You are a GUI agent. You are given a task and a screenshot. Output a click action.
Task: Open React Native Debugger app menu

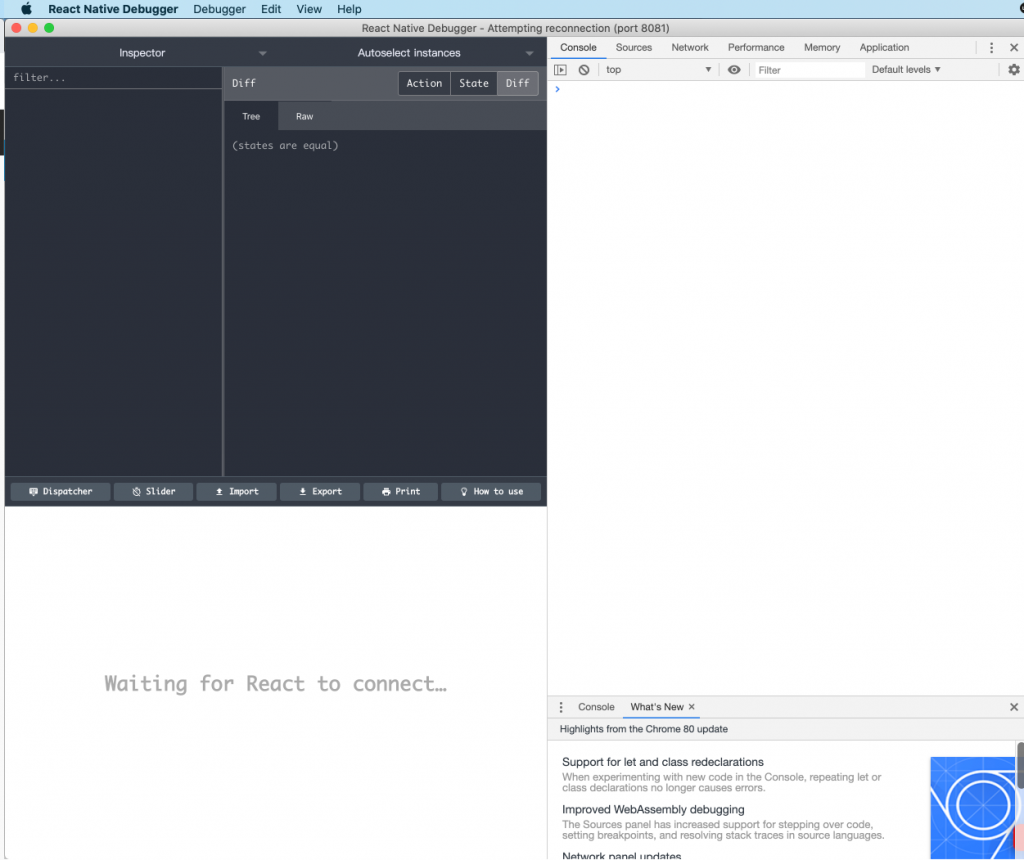tap(113, 9)
